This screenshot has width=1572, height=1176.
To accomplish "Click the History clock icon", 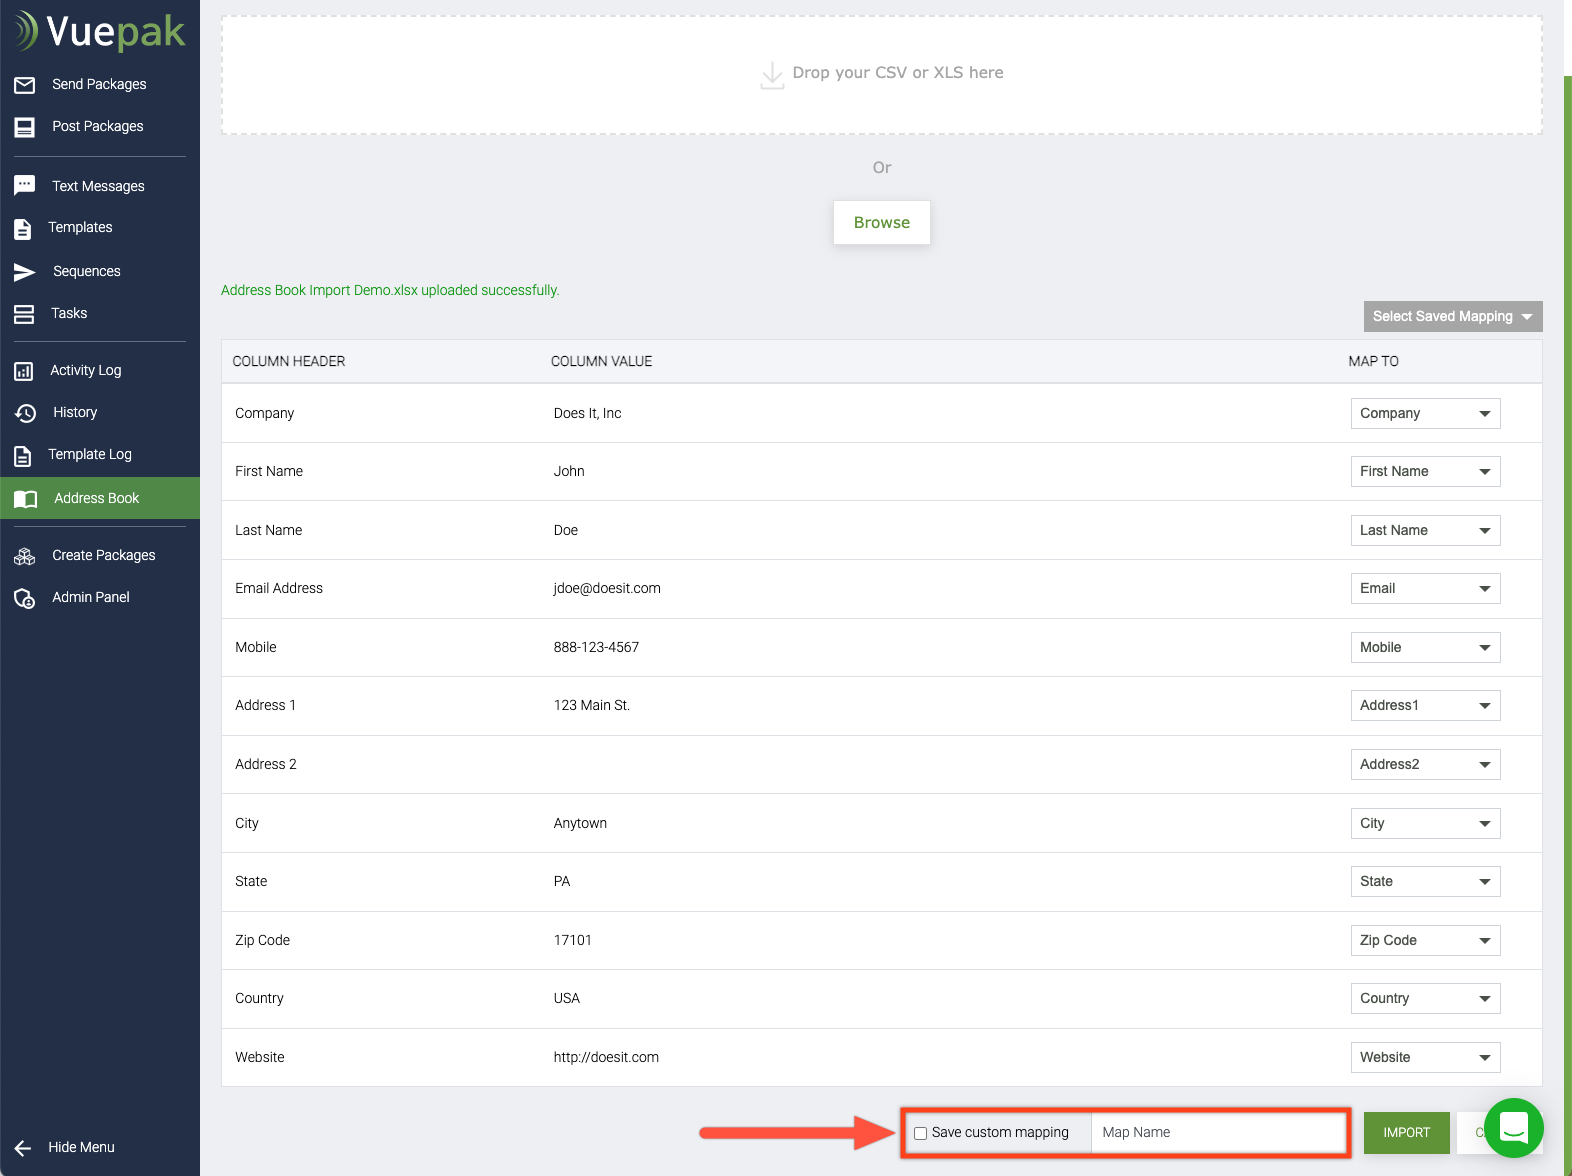I will coord(25,413).
